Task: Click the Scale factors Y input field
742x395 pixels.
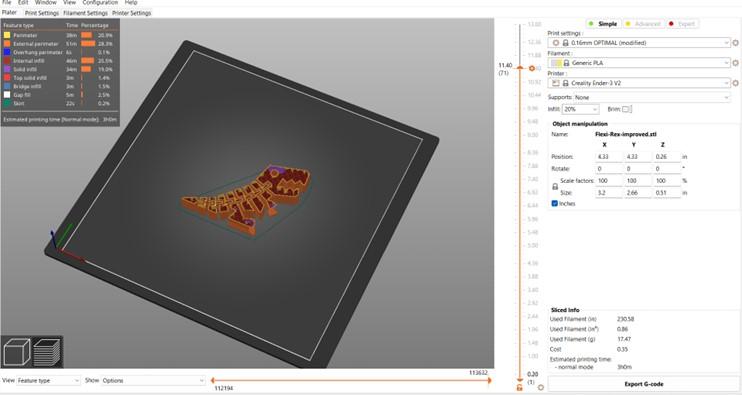Action: point(637,181)
